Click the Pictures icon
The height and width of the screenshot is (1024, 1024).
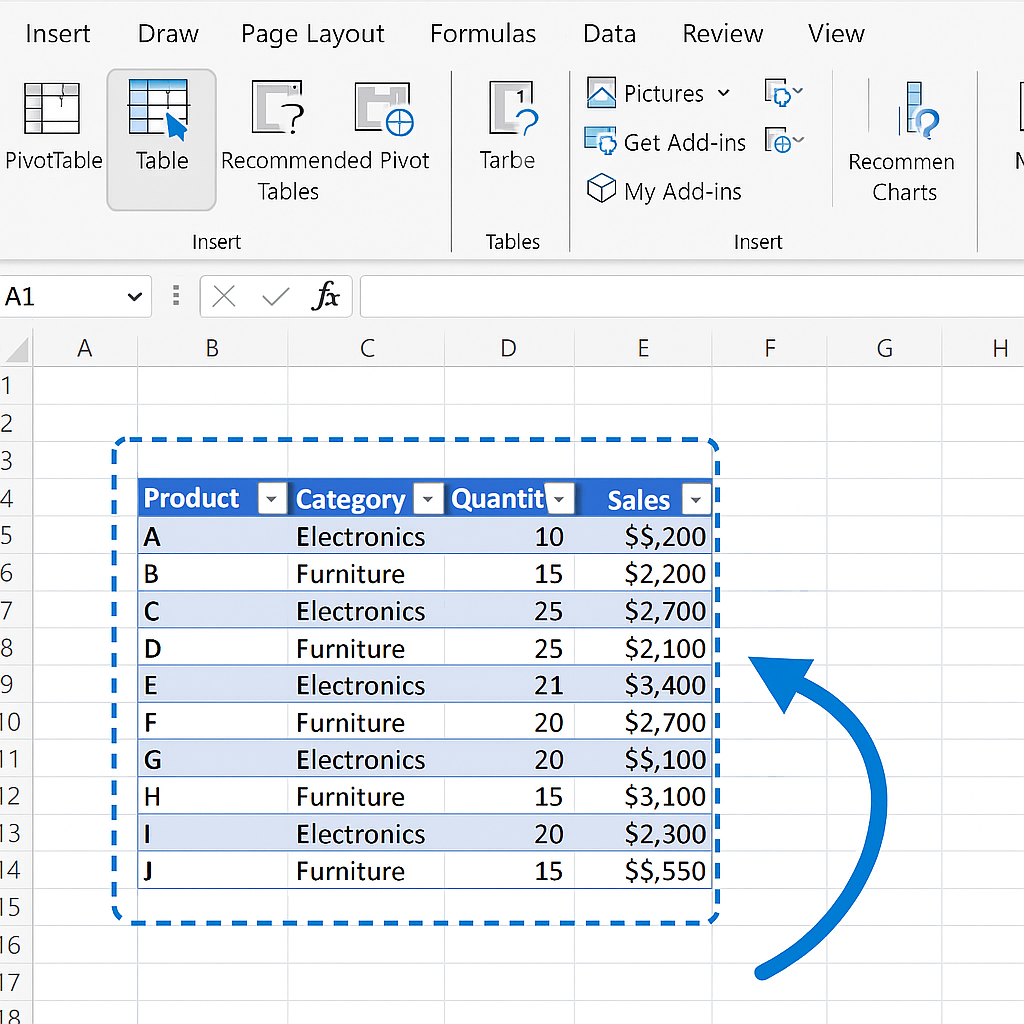[601, 93]
